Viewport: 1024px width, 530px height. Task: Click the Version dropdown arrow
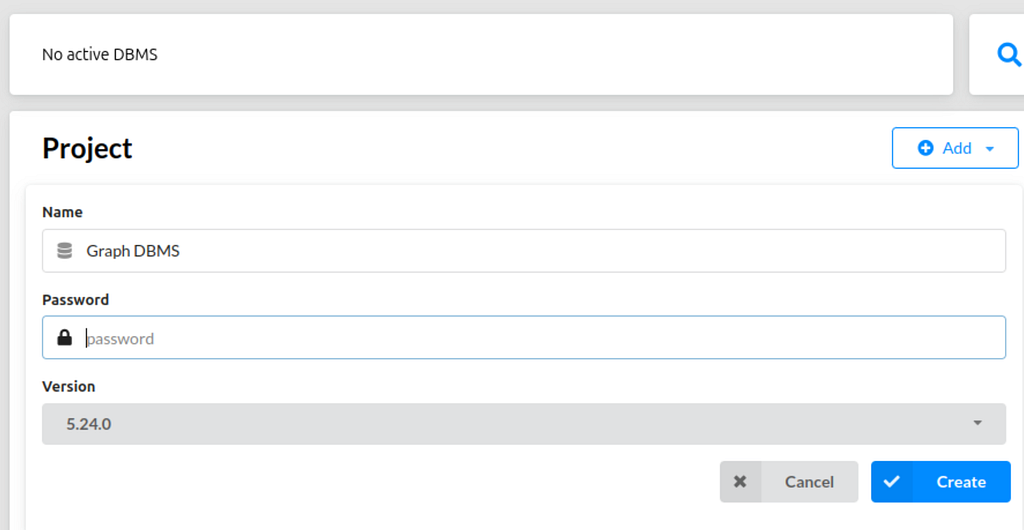click(978, 423)
